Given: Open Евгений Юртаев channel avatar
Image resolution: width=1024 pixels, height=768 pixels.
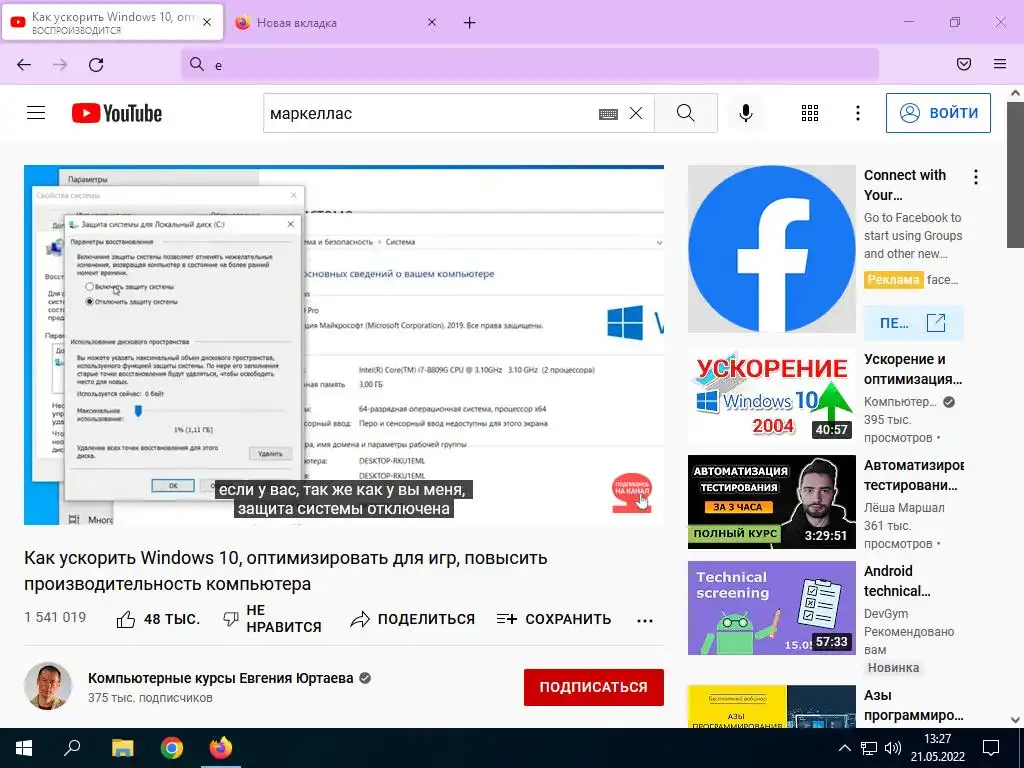Looking at the screenshot, I should [48, 686].
